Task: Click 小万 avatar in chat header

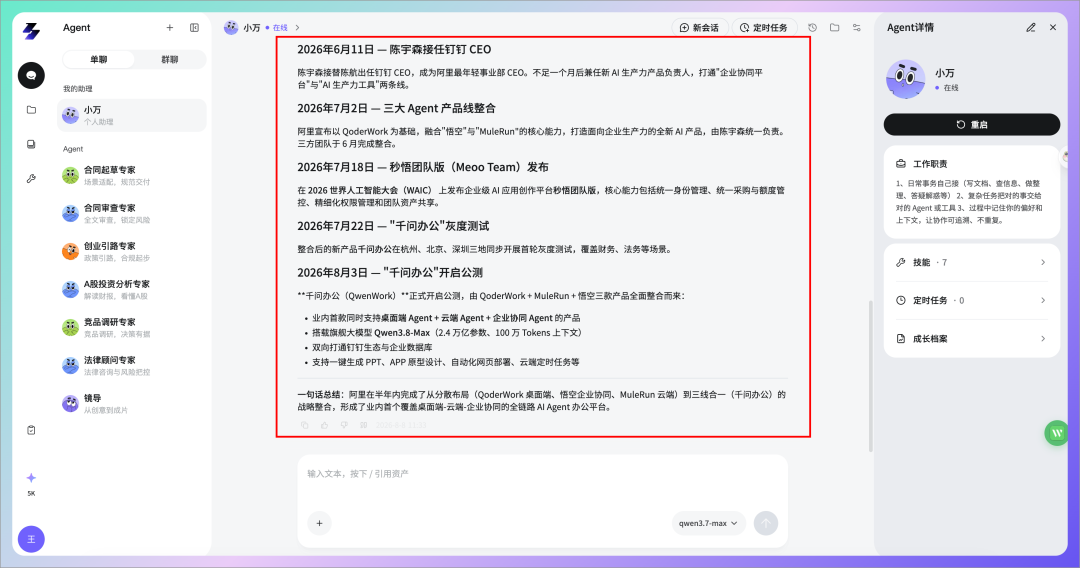Action: coord(231,28)
